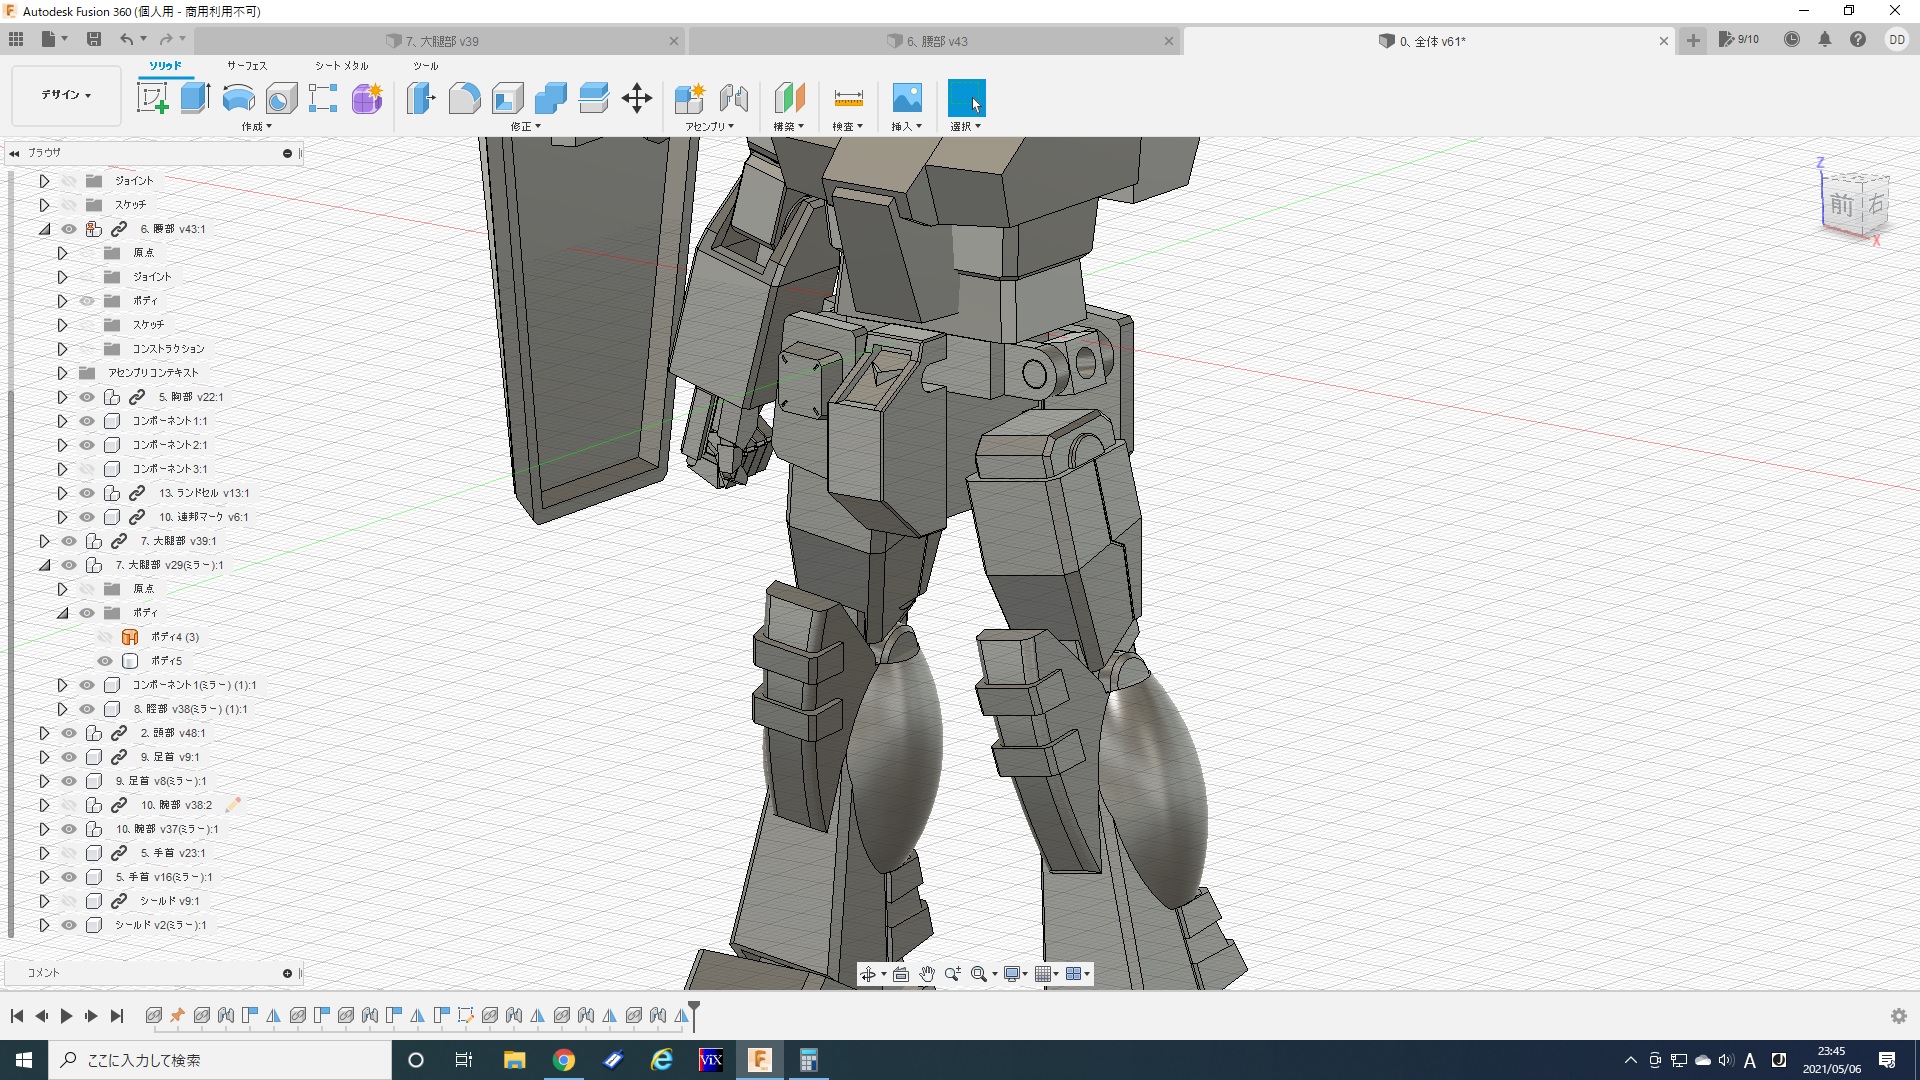Show the 10. 腕部 v38:2 component
Screen dimensions: 1920x1080
coord(69,805)
